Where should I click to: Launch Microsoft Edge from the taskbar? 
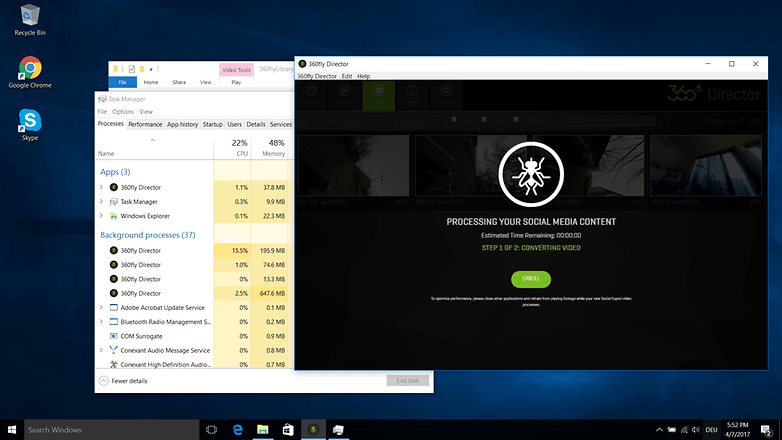pyautogui.click(x=237, y=430)
